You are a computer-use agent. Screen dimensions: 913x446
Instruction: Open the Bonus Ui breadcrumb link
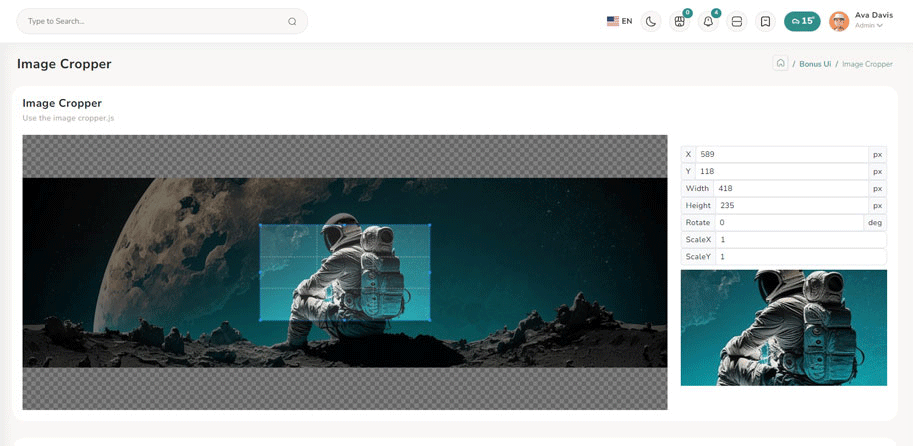click(815, 64)
